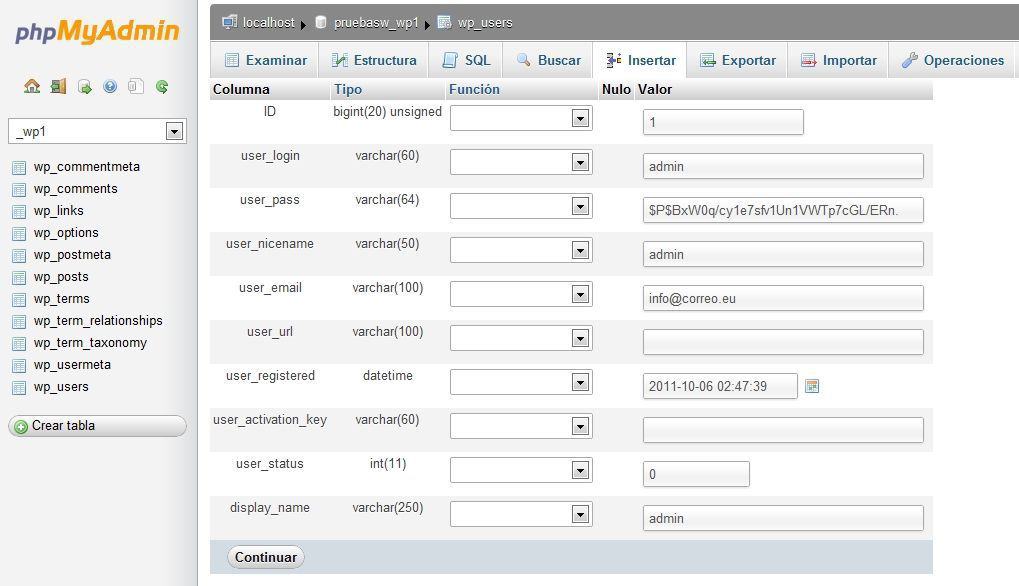
Task: Switch to the Examinar tab
Action: tap(265, 60)
